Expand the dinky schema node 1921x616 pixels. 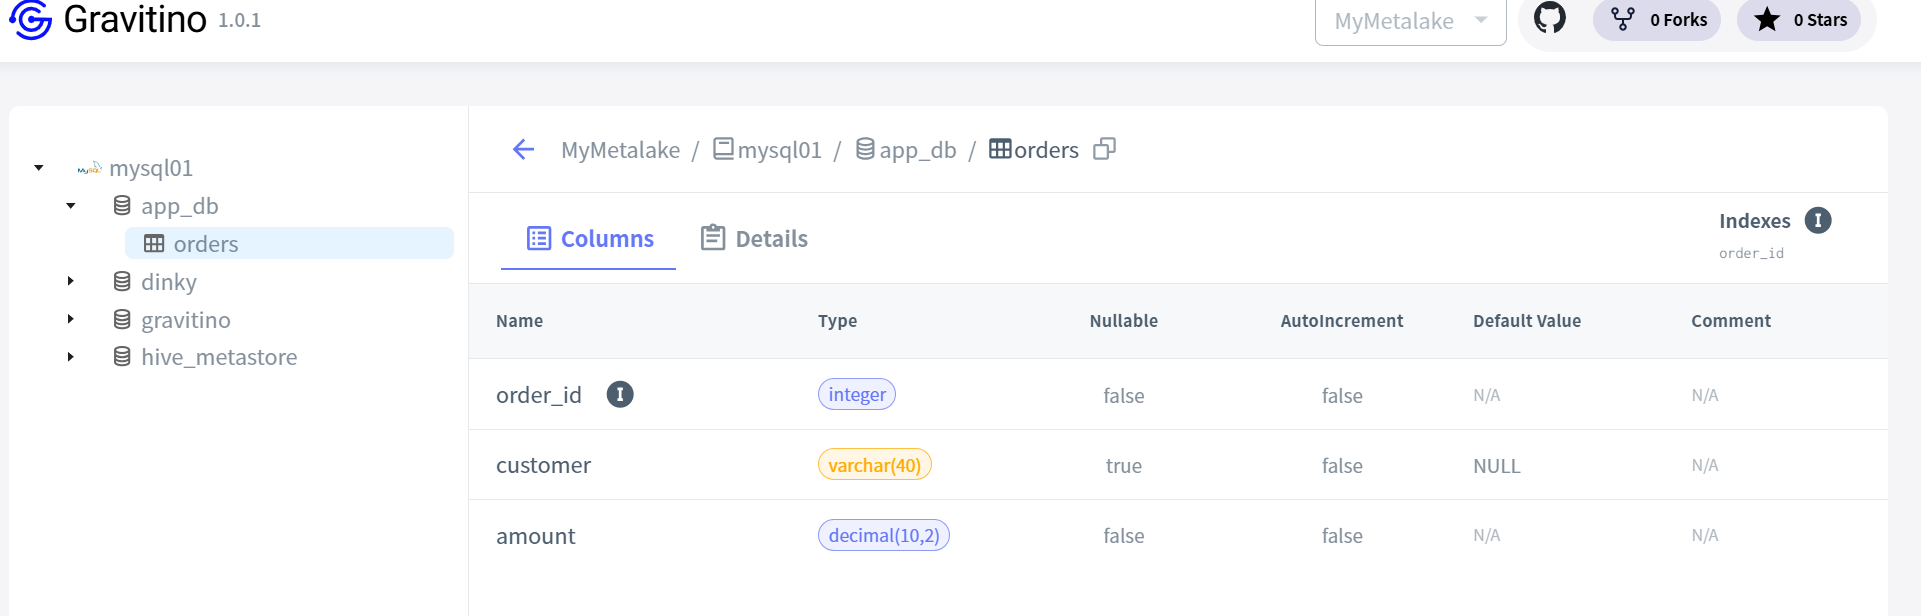(71, 282)
